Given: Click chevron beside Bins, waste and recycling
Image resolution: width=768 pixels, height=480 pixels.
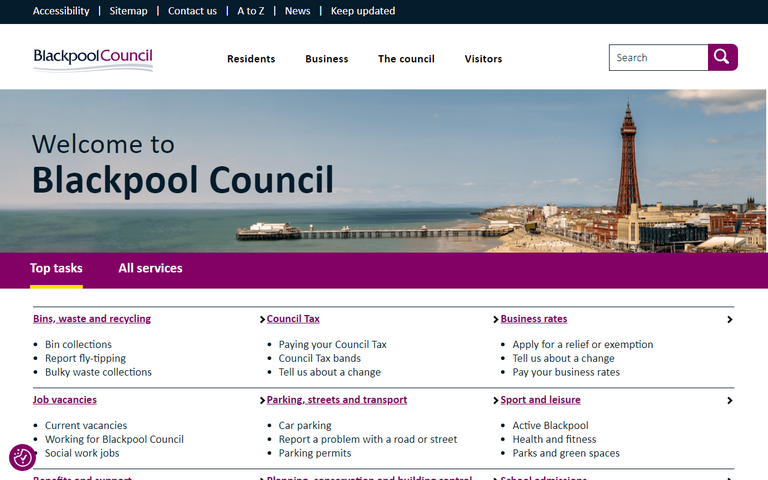Looking at the screenshot, I should coord(262,320).
